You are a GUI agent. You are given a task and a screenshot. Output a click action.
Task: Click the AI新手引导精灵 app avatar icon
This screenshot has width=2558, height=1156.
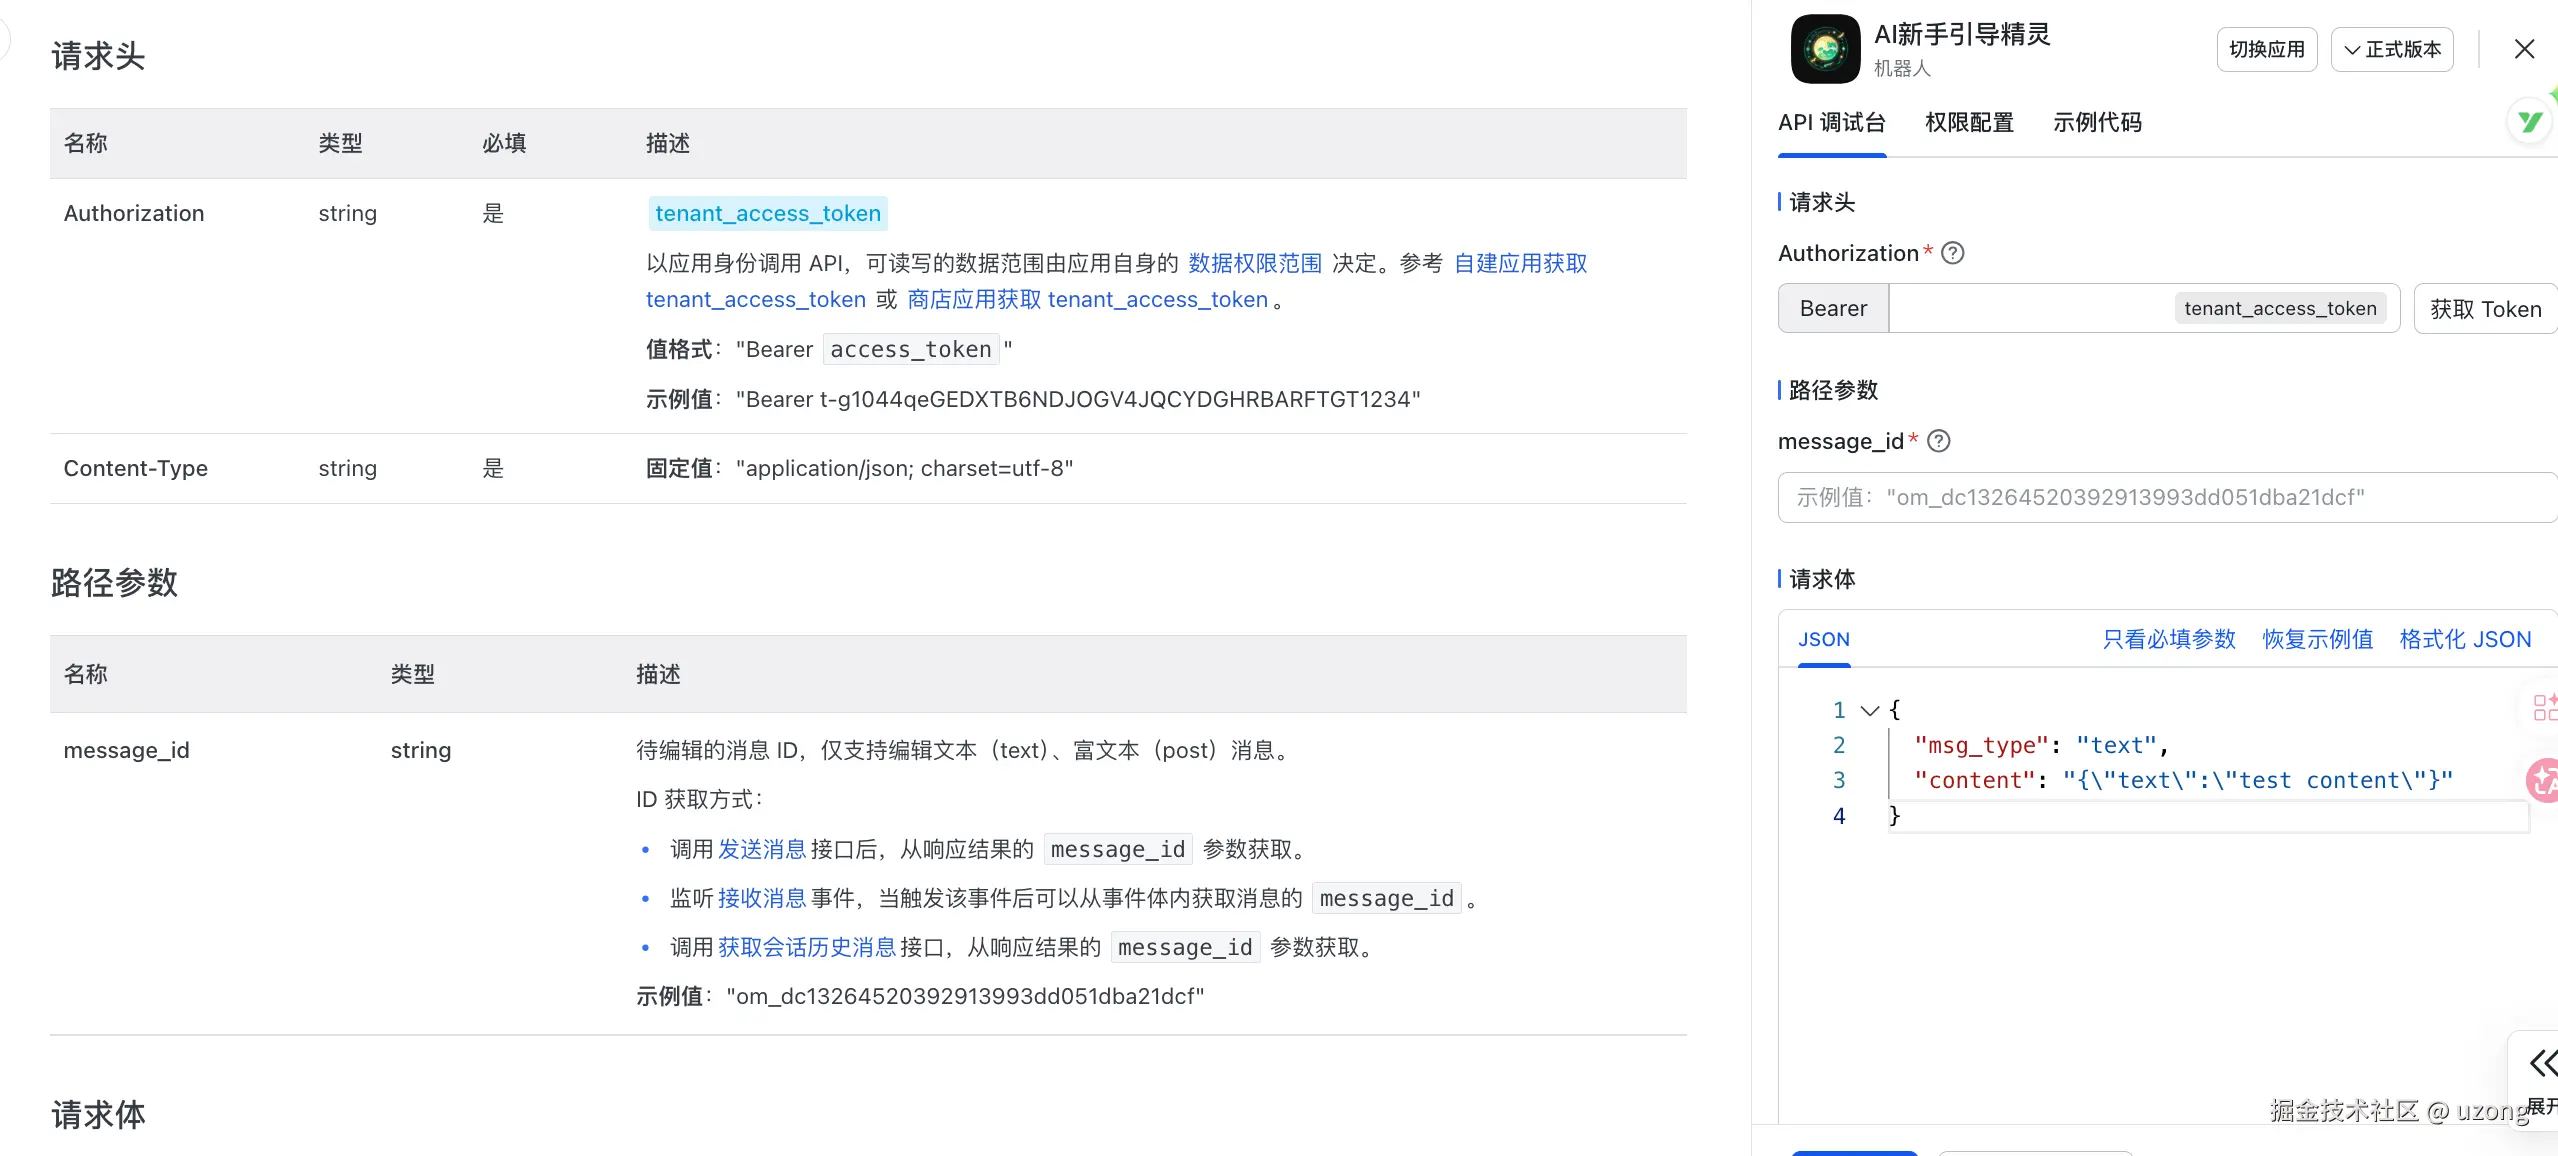pyautogui.click(x=1825, y=49)
